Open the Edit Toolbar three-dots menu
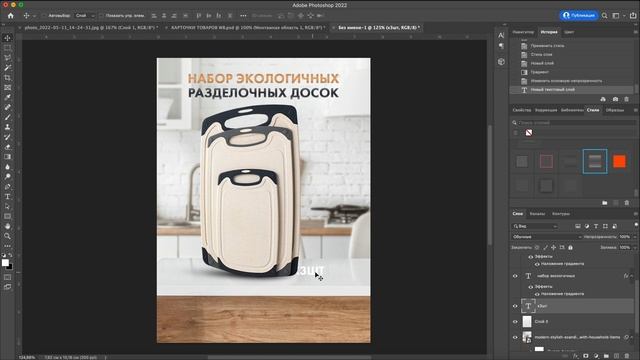The height and width of the screenshot is (360, 640). pos(7,246)
